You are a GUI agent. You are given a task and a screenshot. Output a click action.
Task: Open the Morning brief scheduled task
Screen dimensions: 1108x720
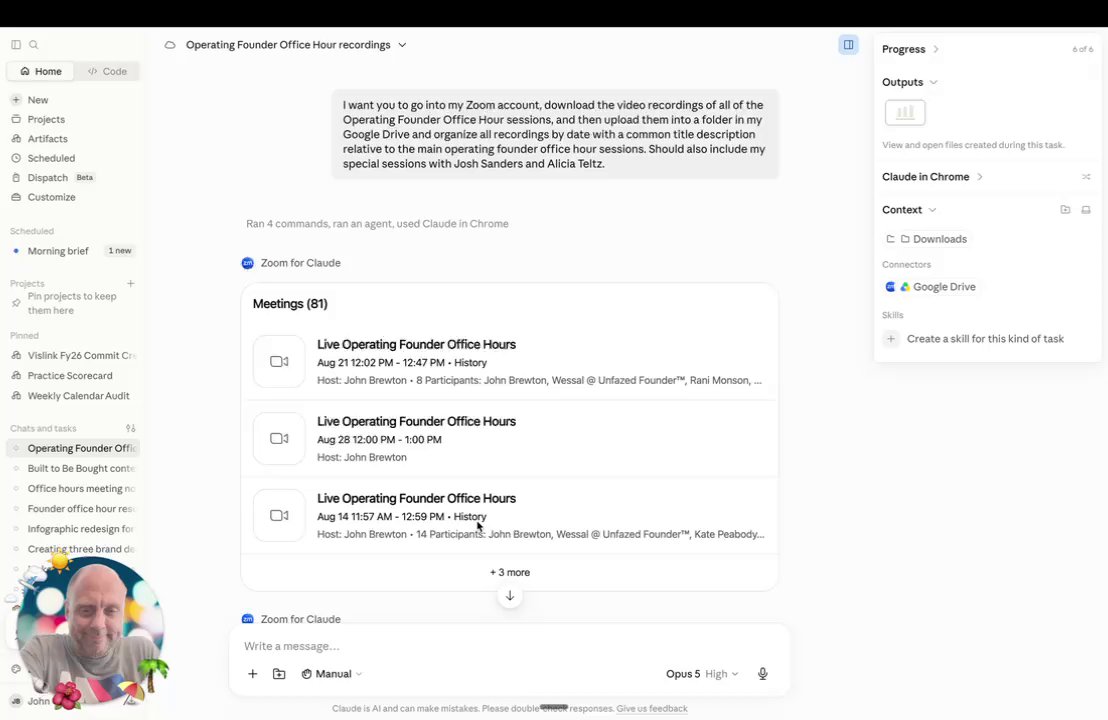coord(73,251)
